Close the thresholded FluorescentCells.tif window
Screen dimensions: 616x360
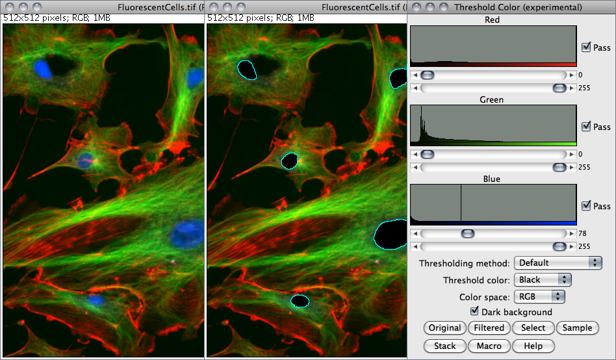pos(214,7)
